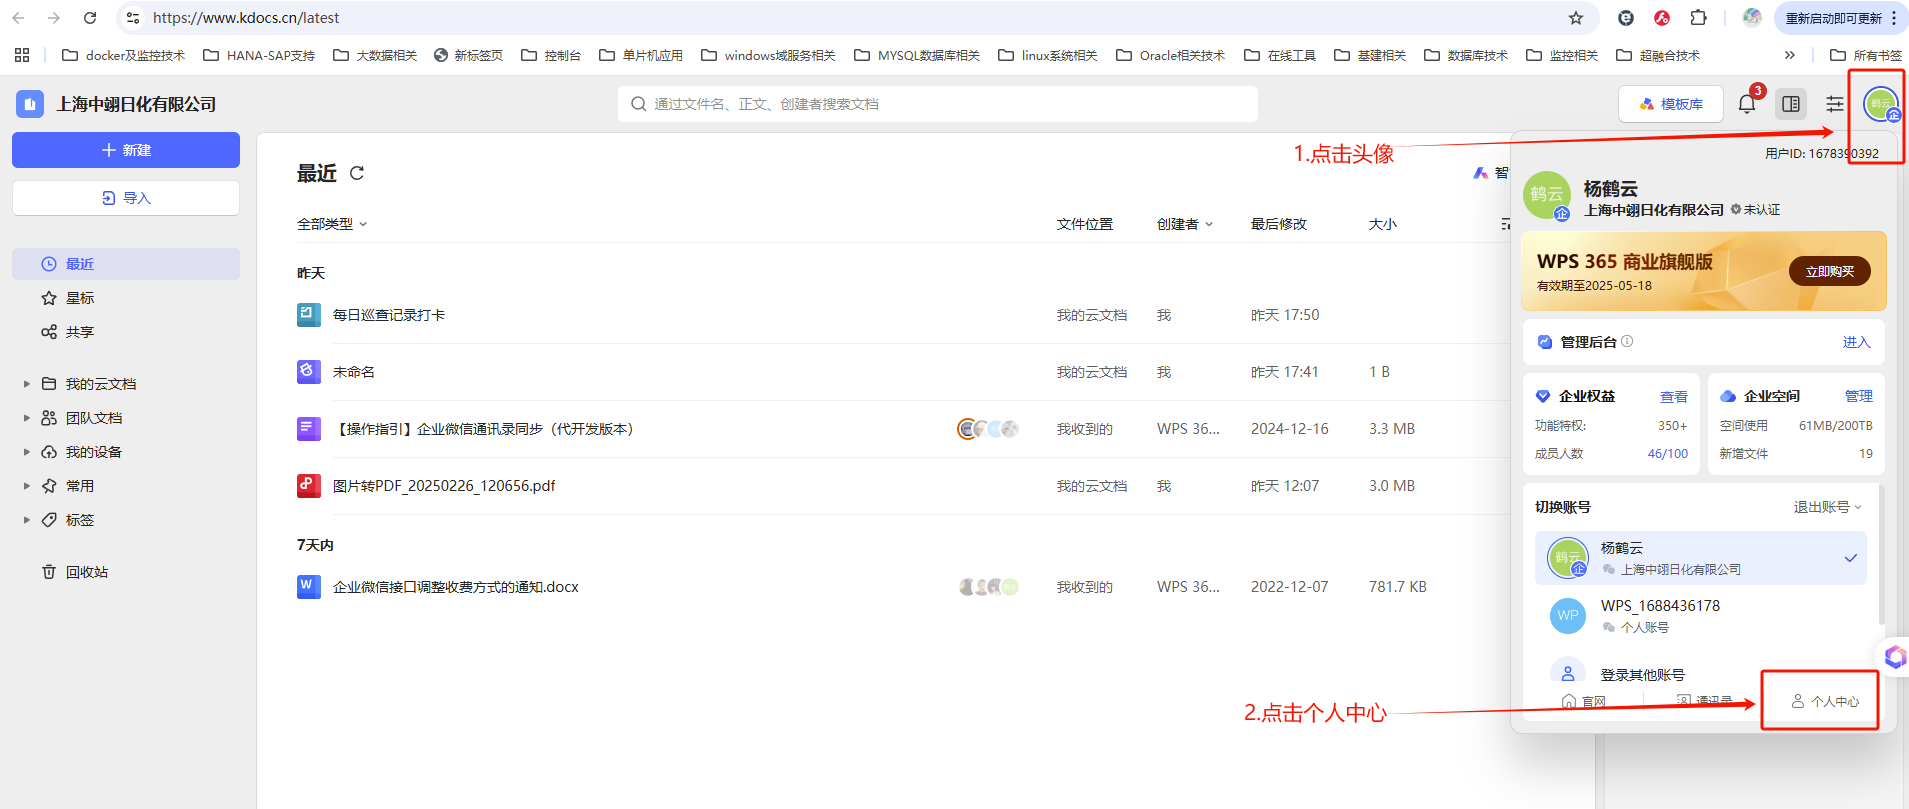The image size is (1909, 809).
Task: Click 官网 link in profile panel
Action: coord(1583,701)
